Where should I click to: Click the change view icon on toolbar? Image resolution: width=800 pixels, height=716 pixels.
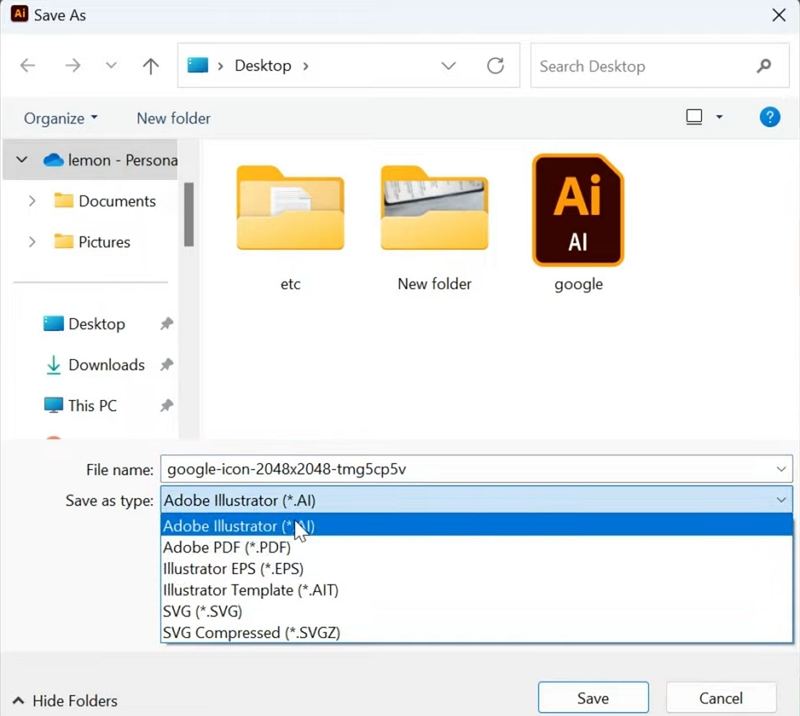pyautogui.click(x=694, y=117)
